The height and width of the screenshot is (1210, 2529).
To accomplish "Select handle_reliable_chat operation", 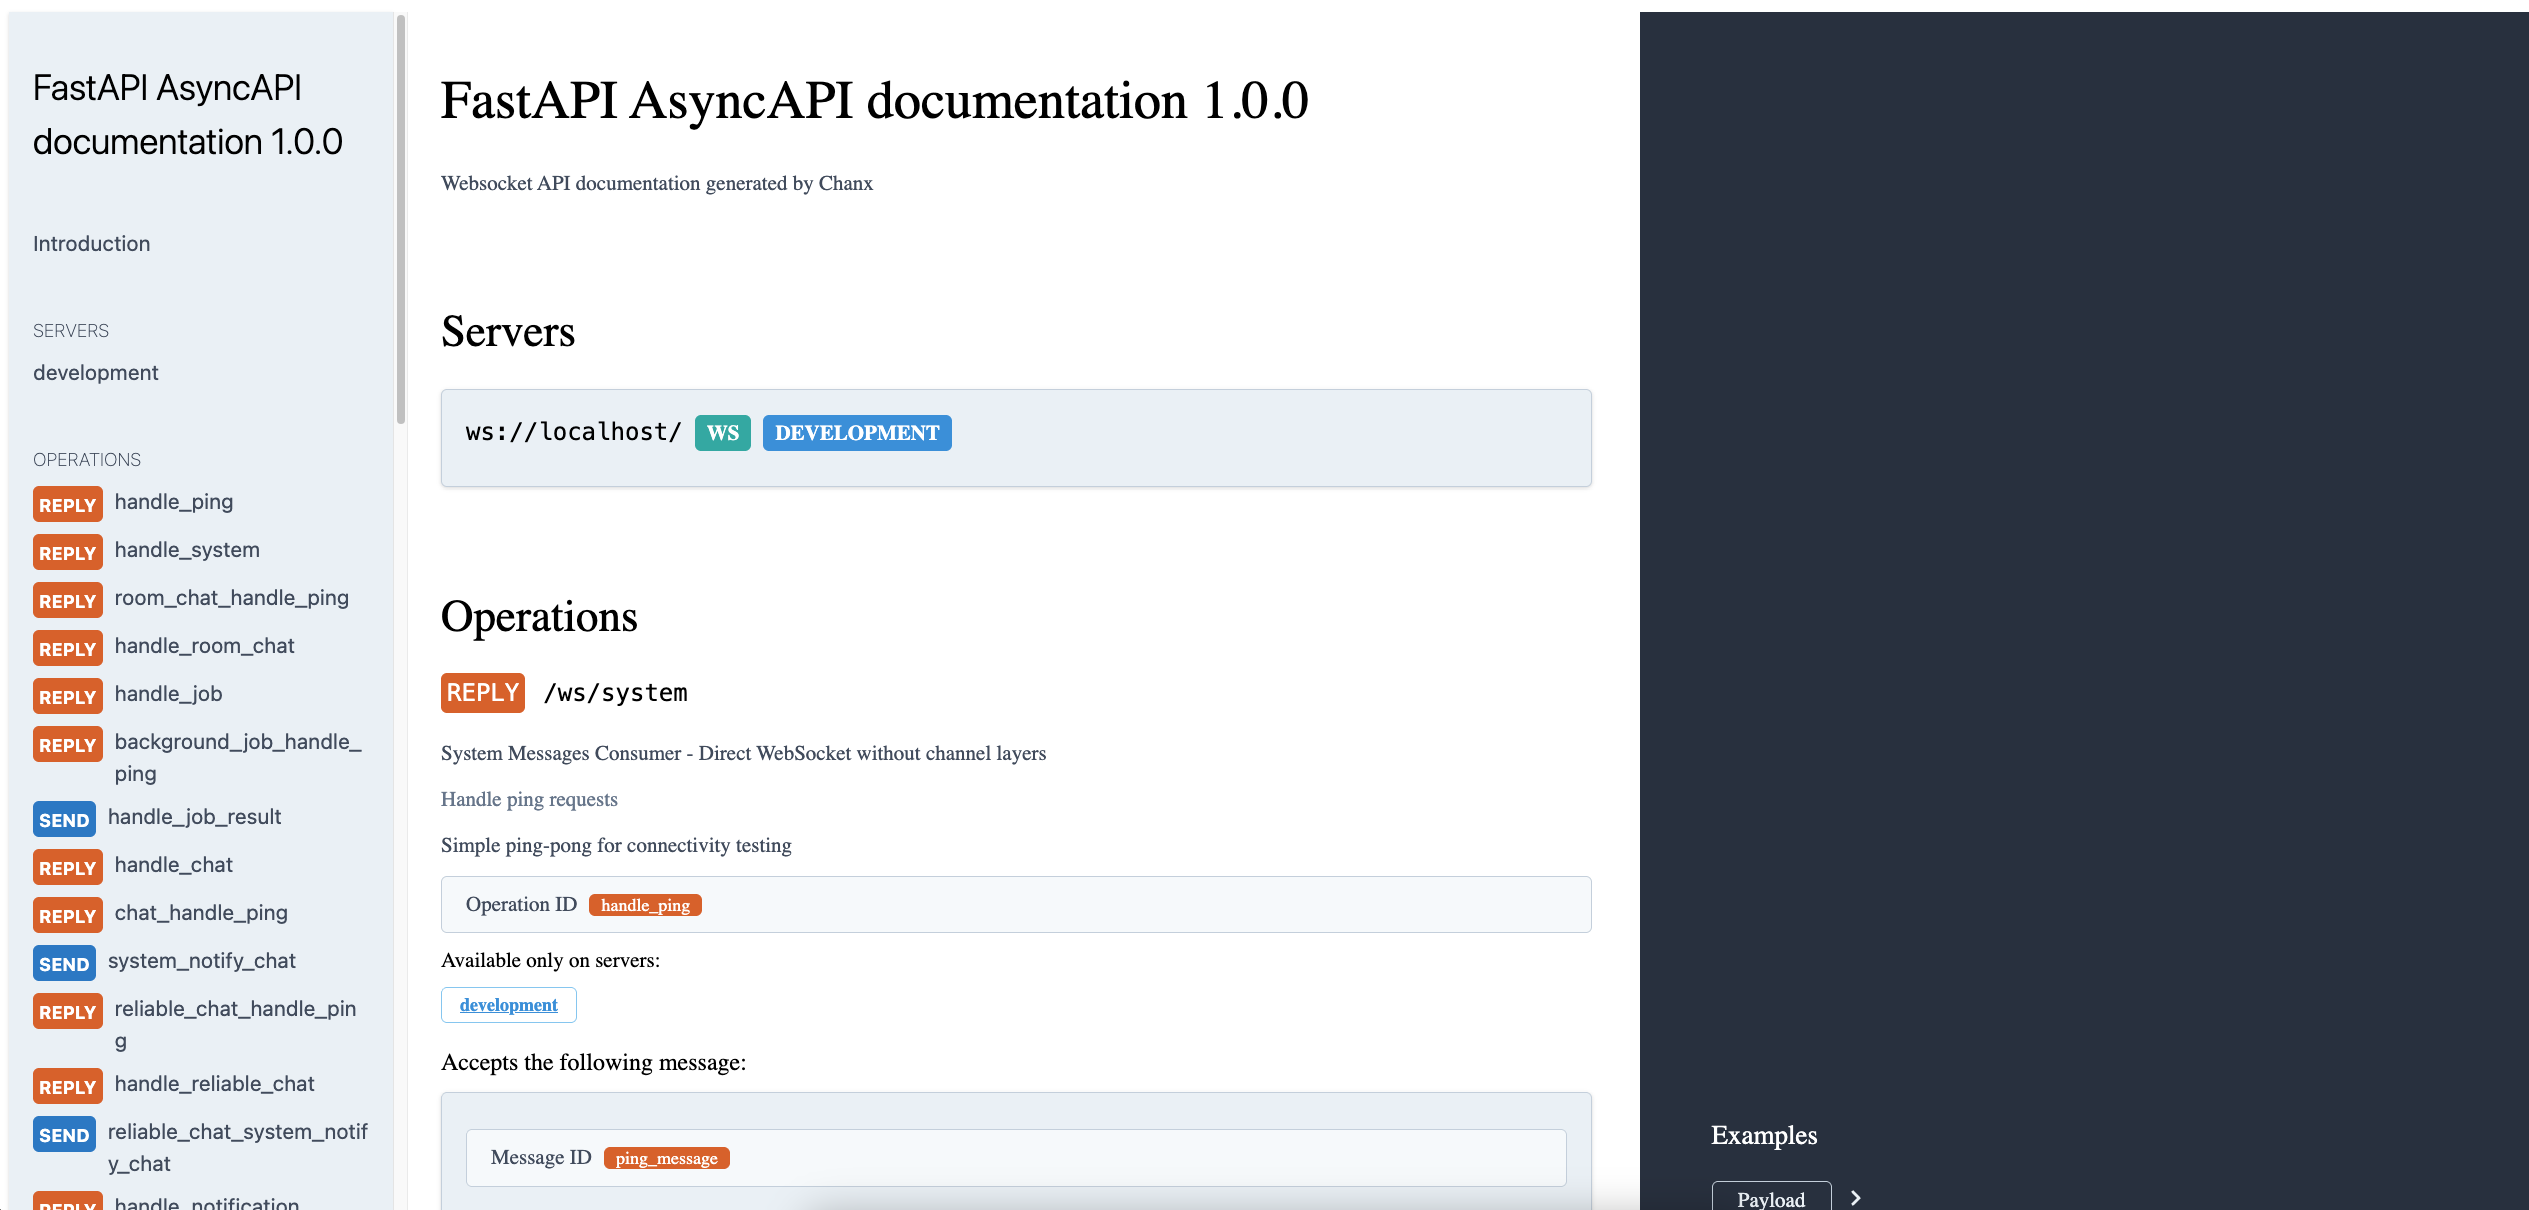I will (214, 1084).
